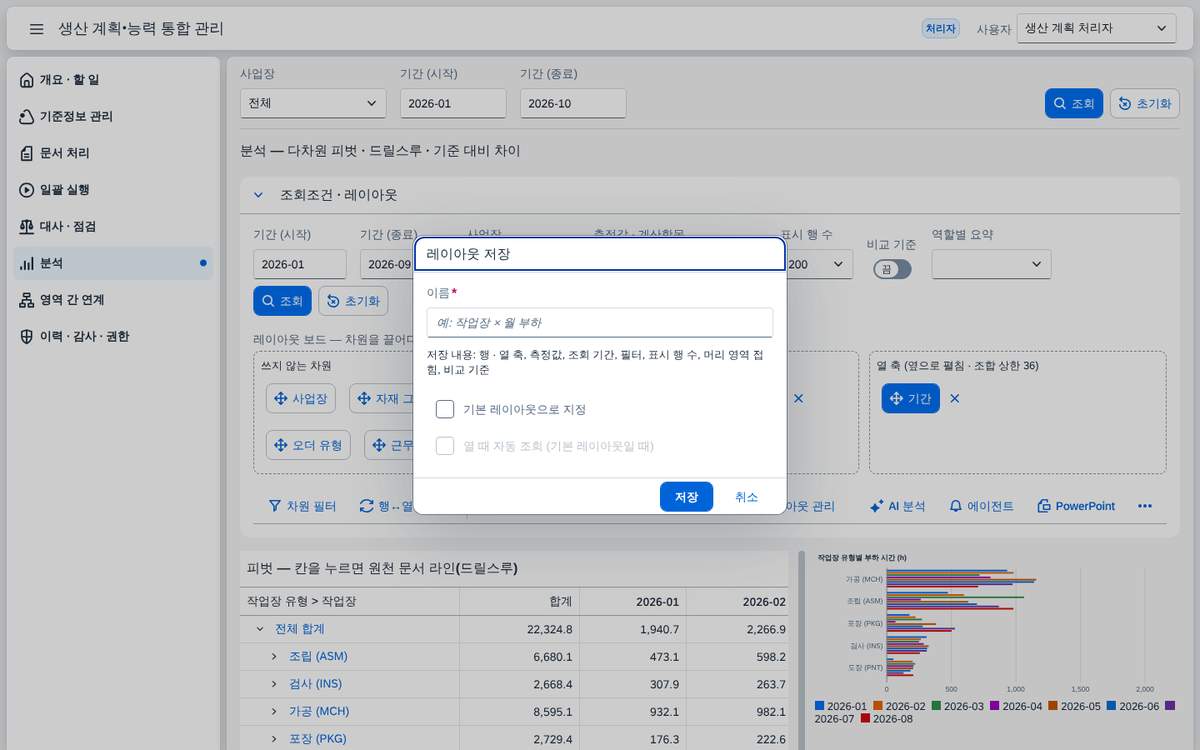Image resolution: width=1200 pixels, height=750 pixels.
Task: Click the 8,595.1 cell in 가공 row
Action: coord(520,711)
